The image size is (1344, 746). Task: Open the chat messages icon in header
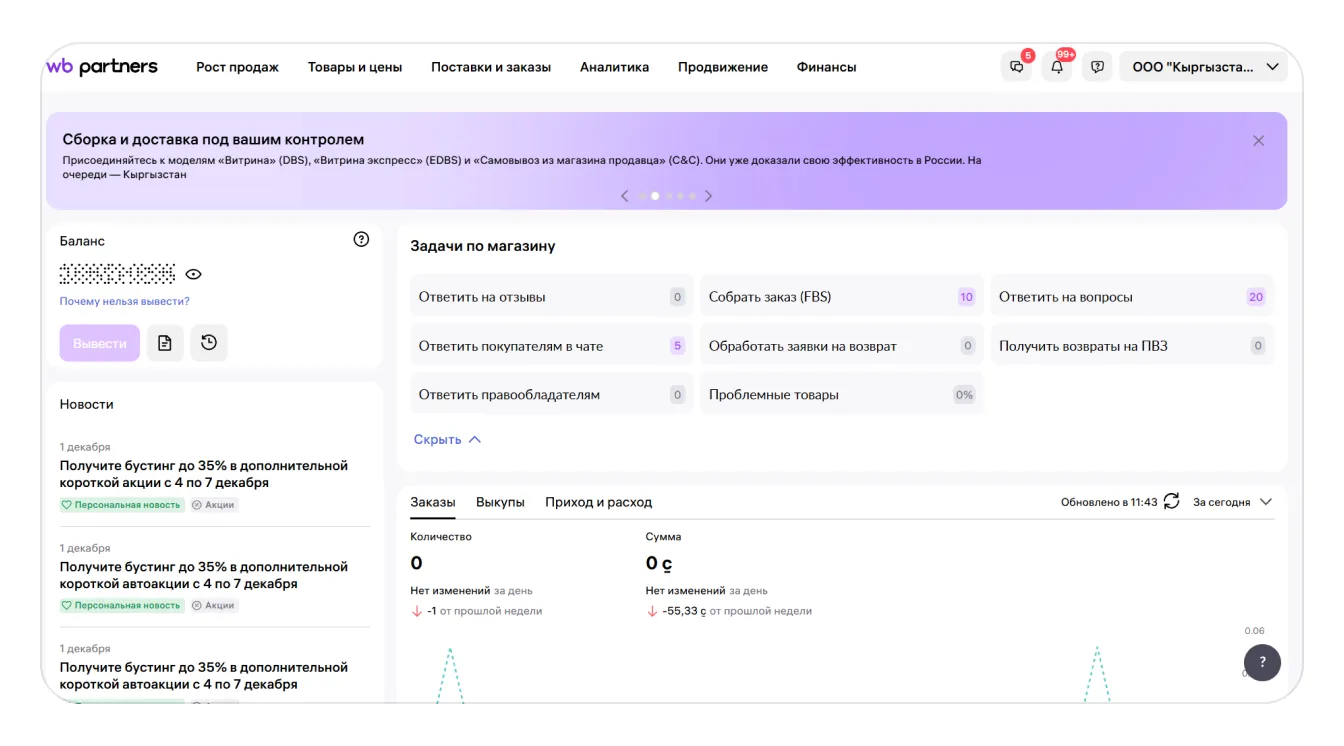point(1016,67)
